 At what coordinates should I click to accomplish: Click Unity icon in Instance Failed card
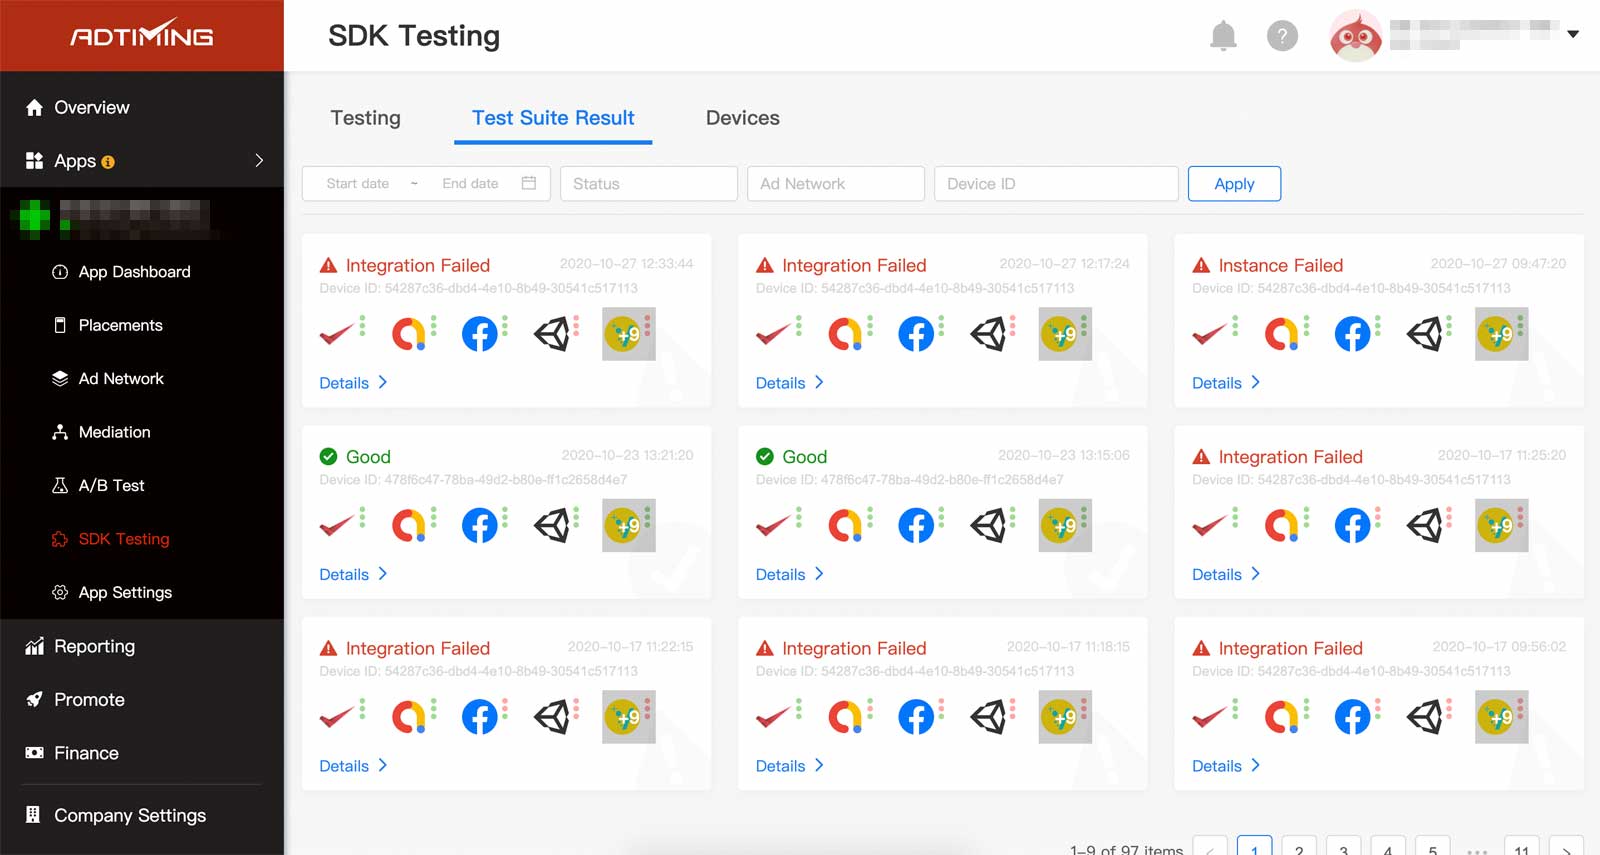[1424, 334]
